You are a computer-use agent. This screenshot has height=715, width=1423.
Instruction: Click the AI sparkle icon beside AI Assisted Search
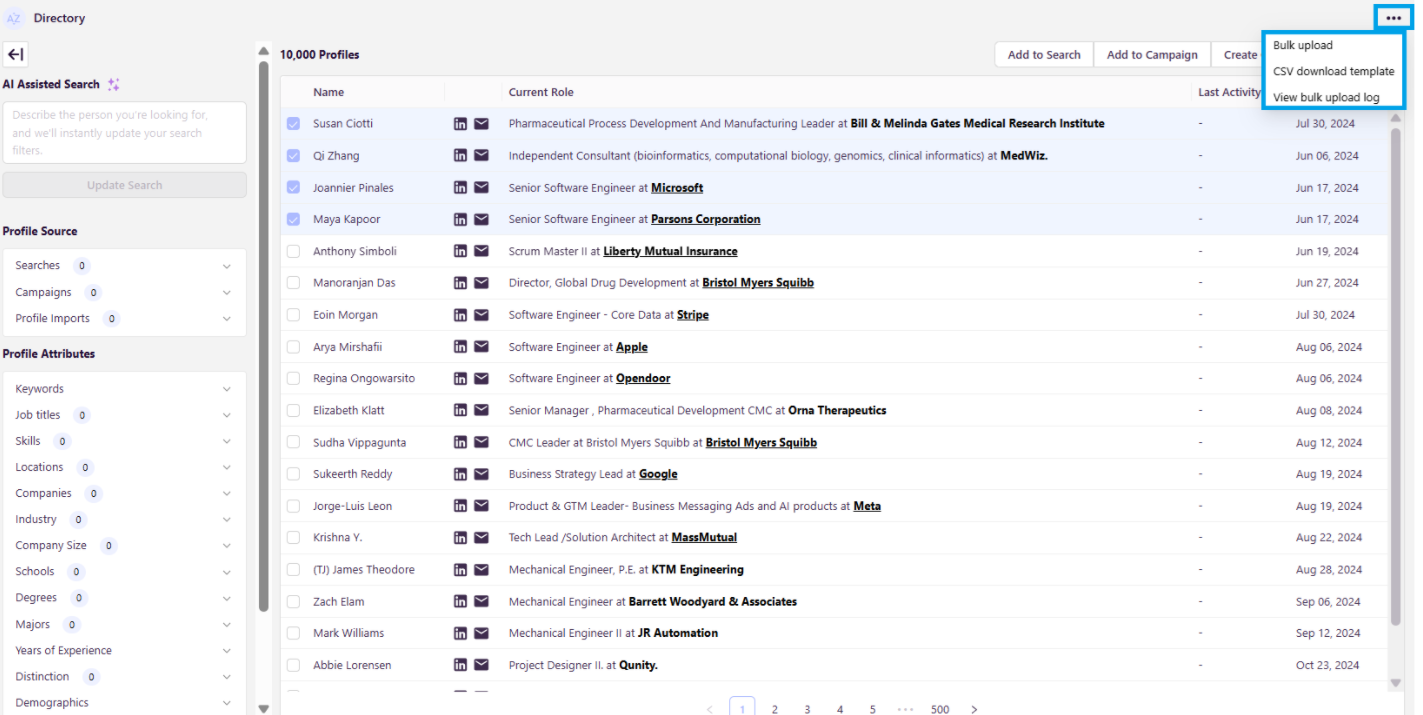coord(114,85)
